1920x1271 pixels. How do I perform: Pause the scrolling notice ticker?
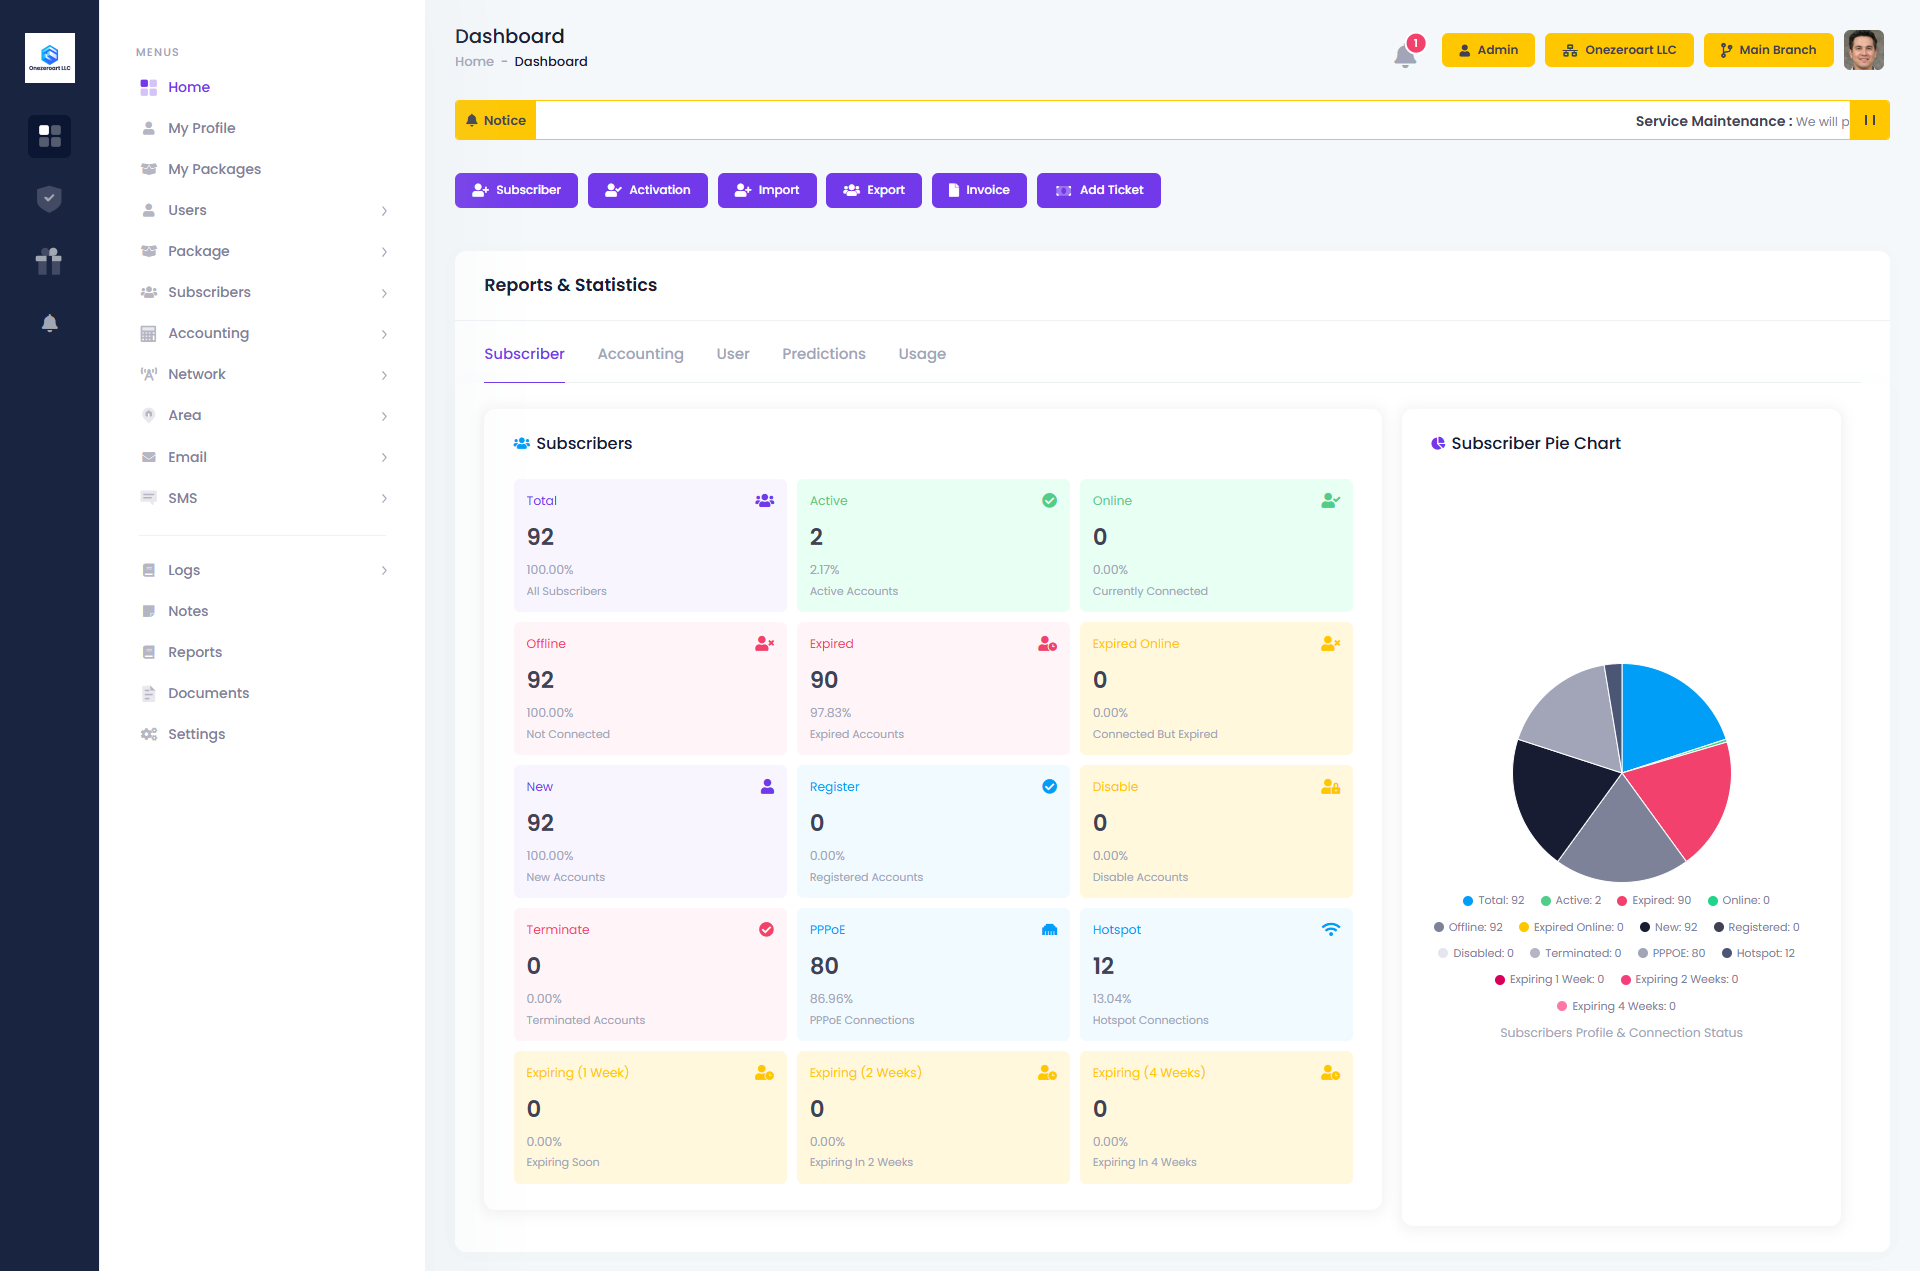1869,120
